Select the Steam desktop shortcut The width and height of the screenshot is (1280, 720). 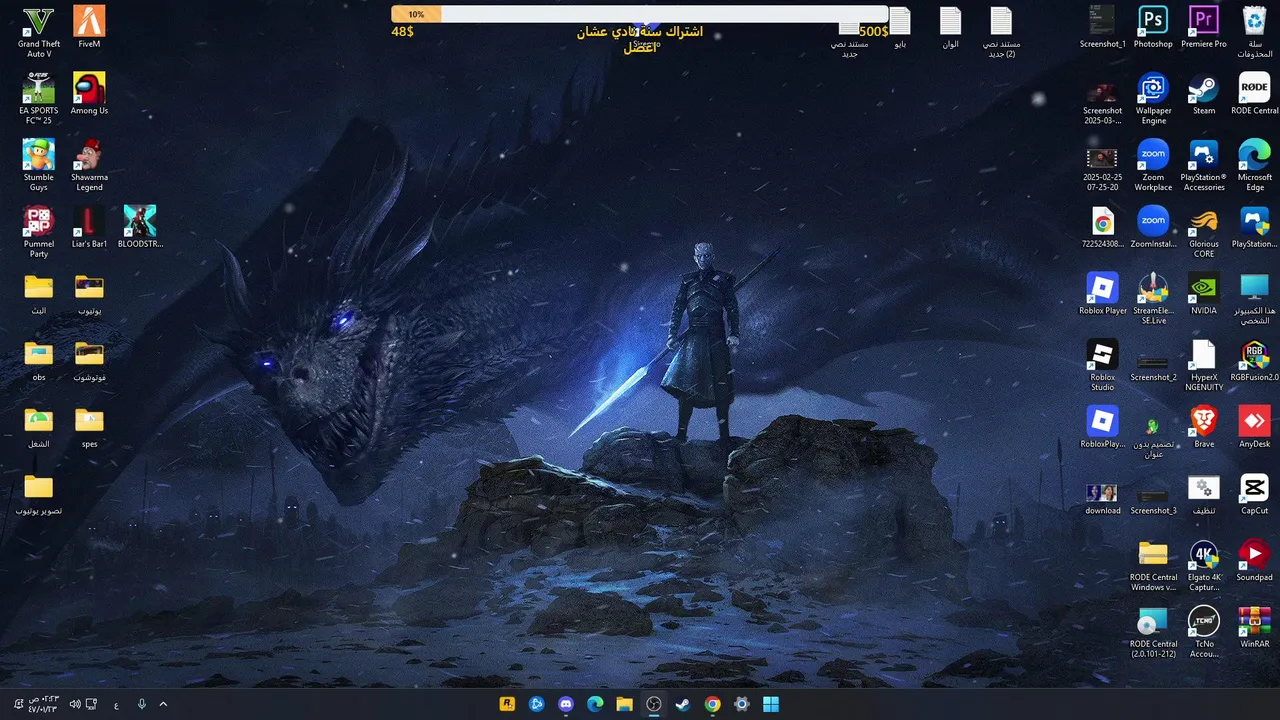(1204, 94)
